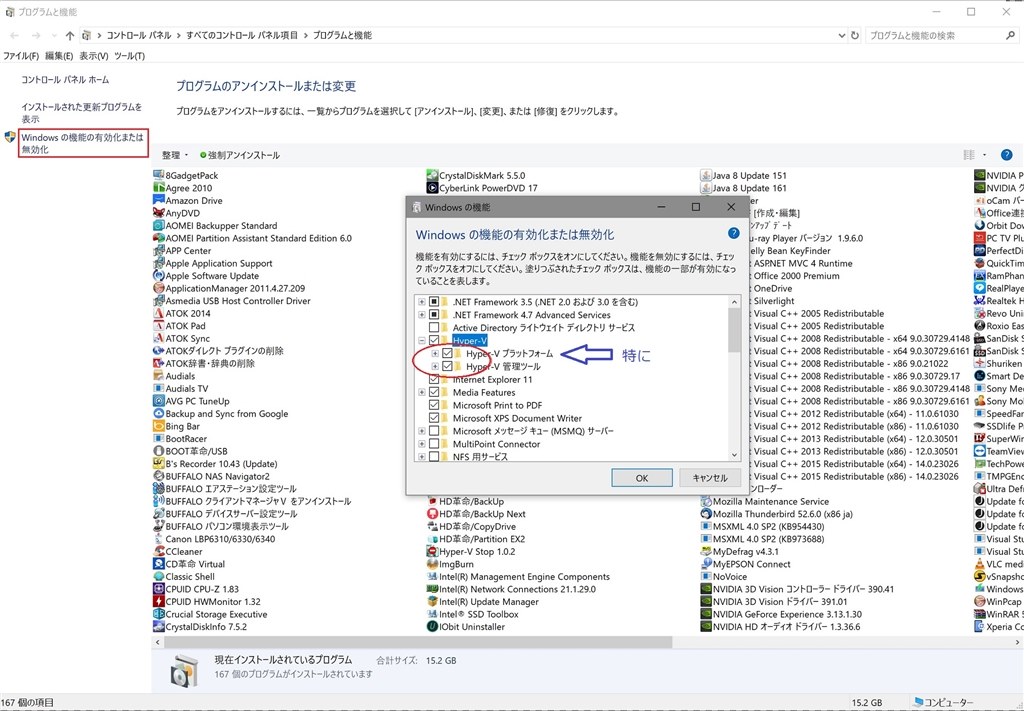
Task: Click the Amazon Drive icon
Action: tap(158, 200)
